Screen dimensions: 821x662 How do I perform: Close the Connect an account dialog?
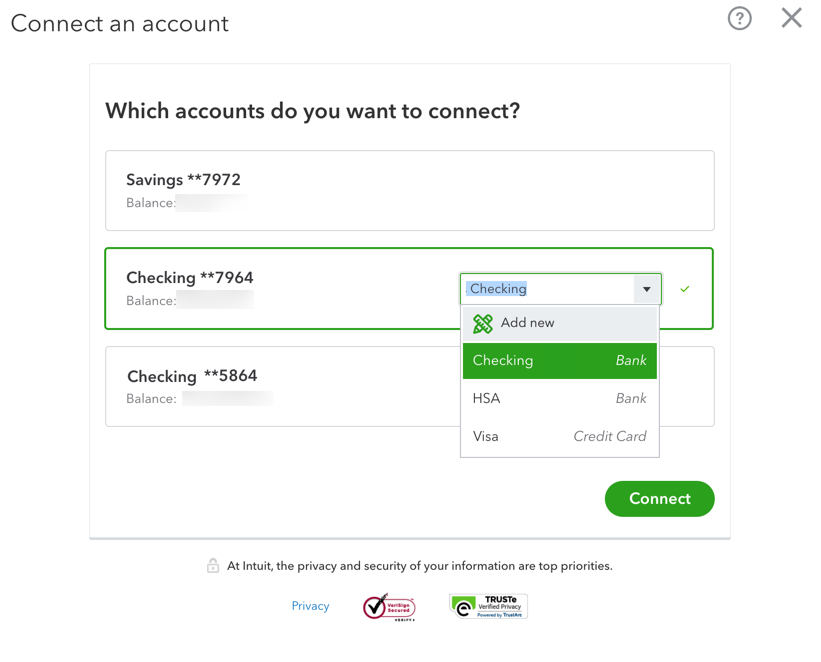coord(792,18)
